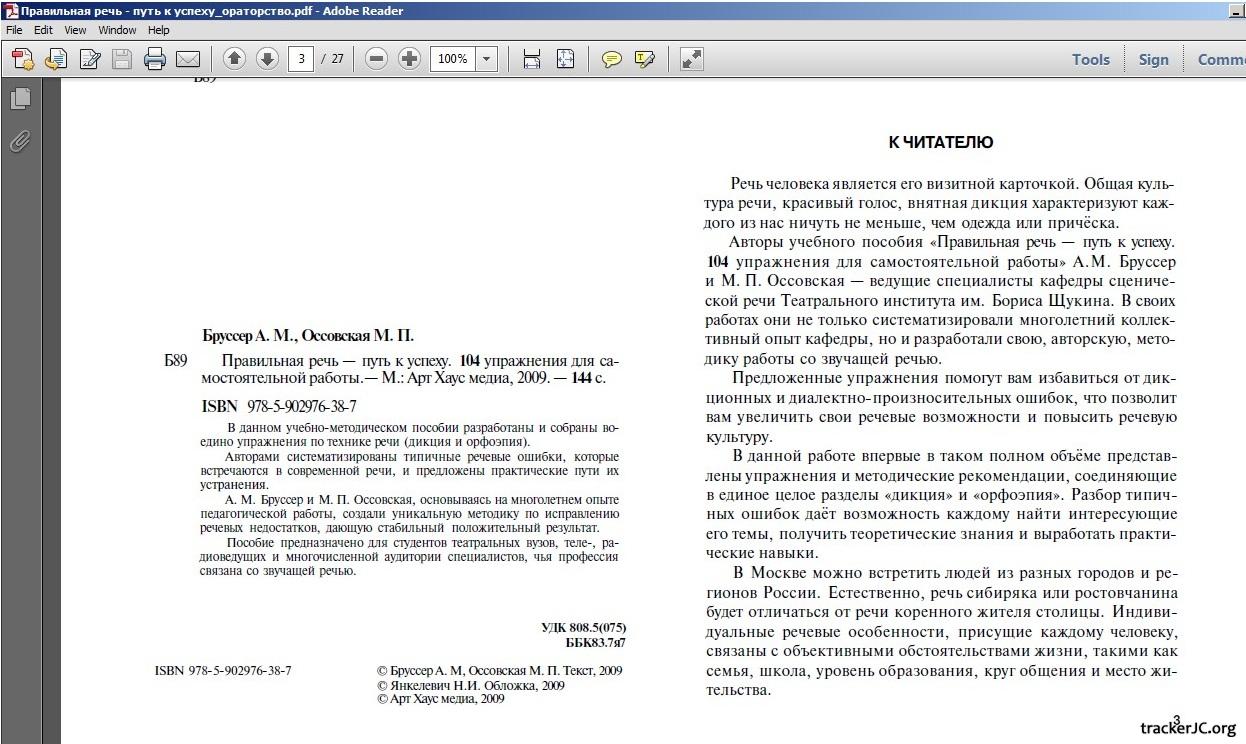Send the file by email icon
This screenshot has height=744, width=1246.
(187, 59)
